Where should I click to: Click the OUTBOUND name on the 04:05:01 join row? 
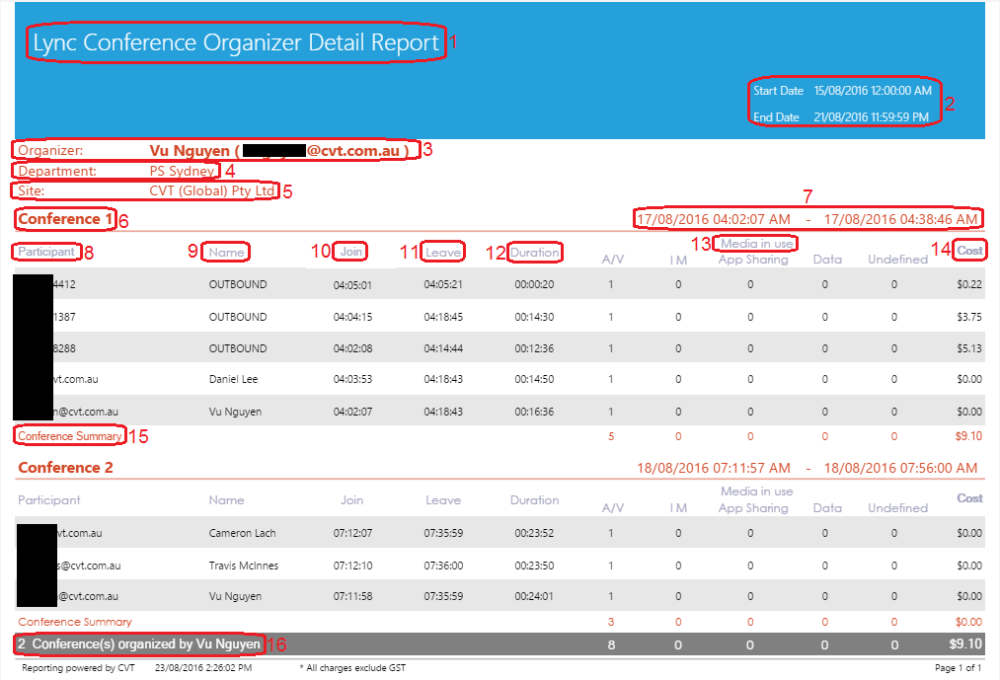point(238,285)
